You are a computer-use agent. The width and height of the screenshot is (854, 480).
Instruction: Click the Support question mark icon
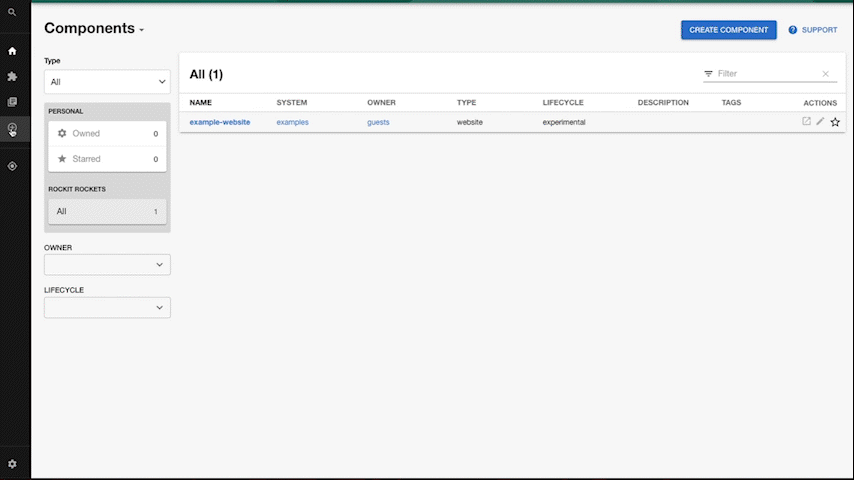792,30
